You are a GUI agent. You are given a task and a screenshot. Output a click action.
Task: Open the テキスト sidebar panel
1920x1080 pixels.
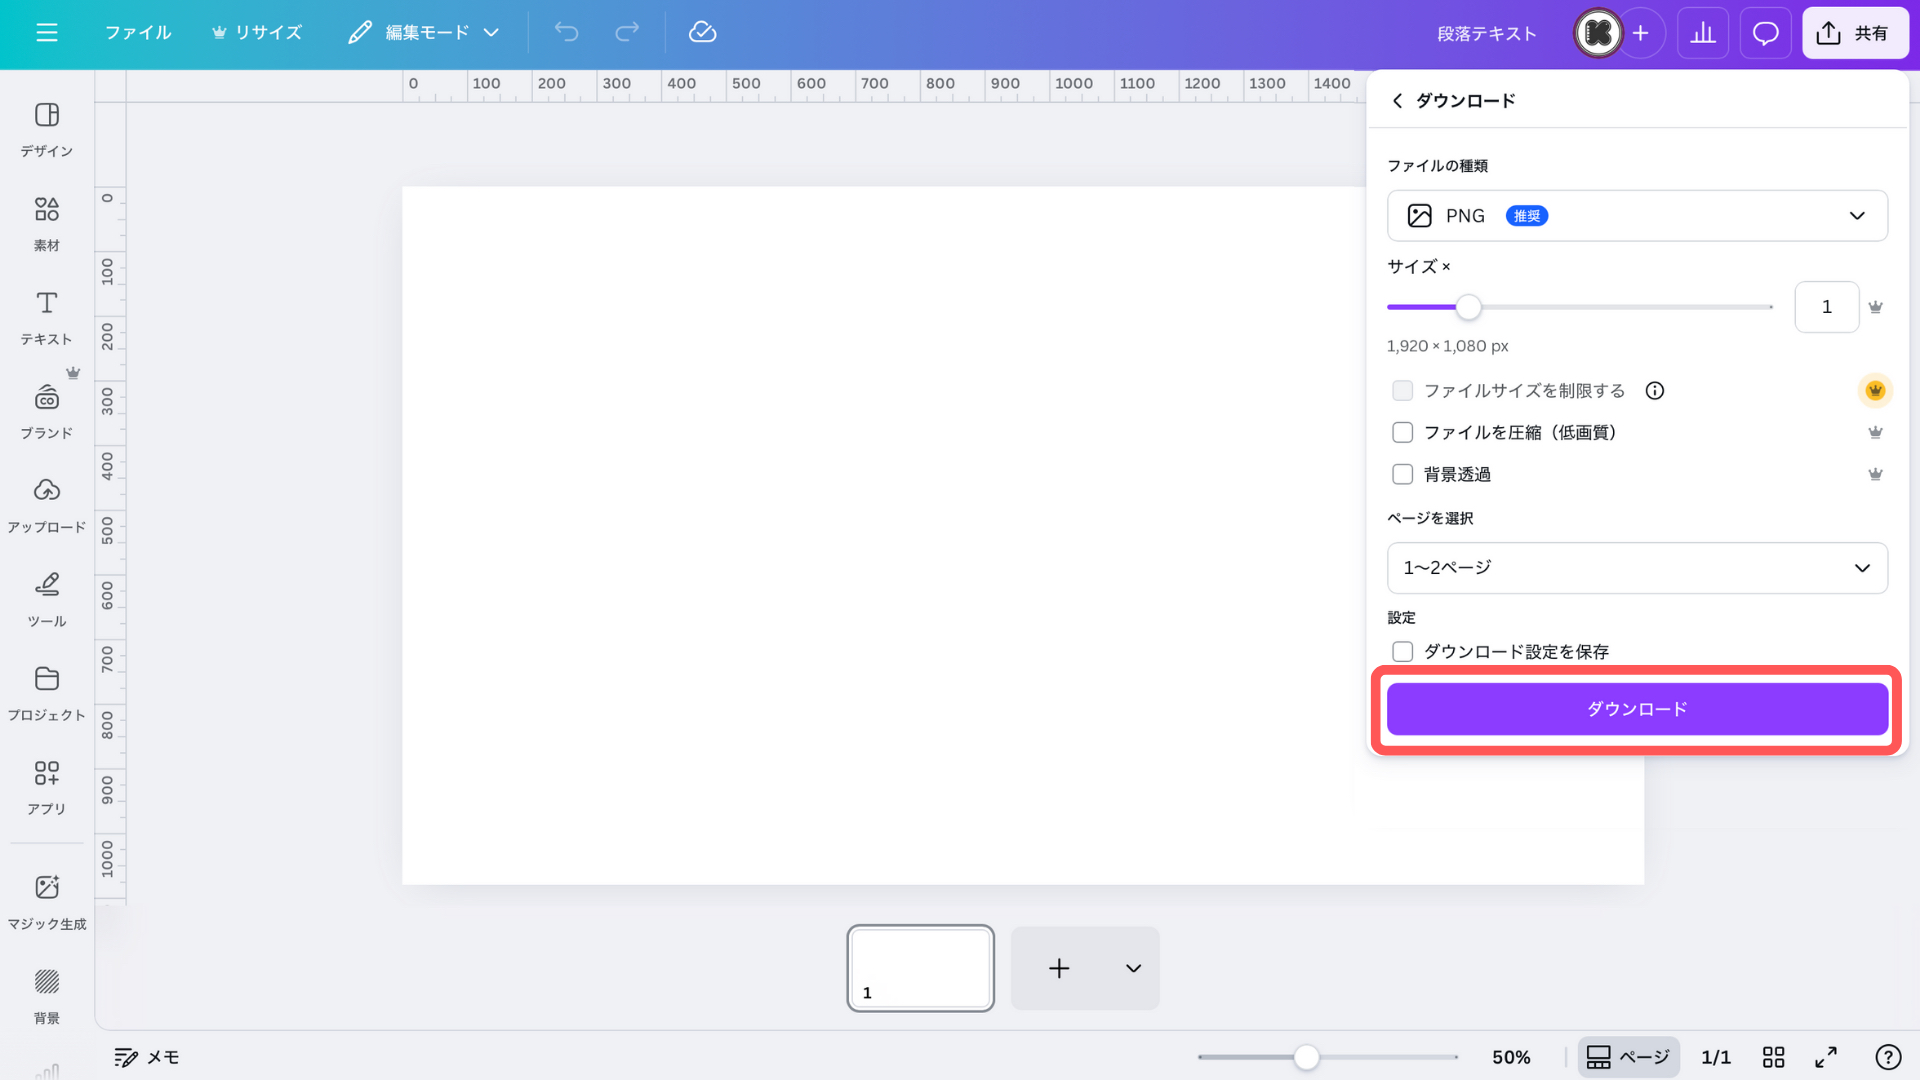pyautogui.click(x=47, y=317)
